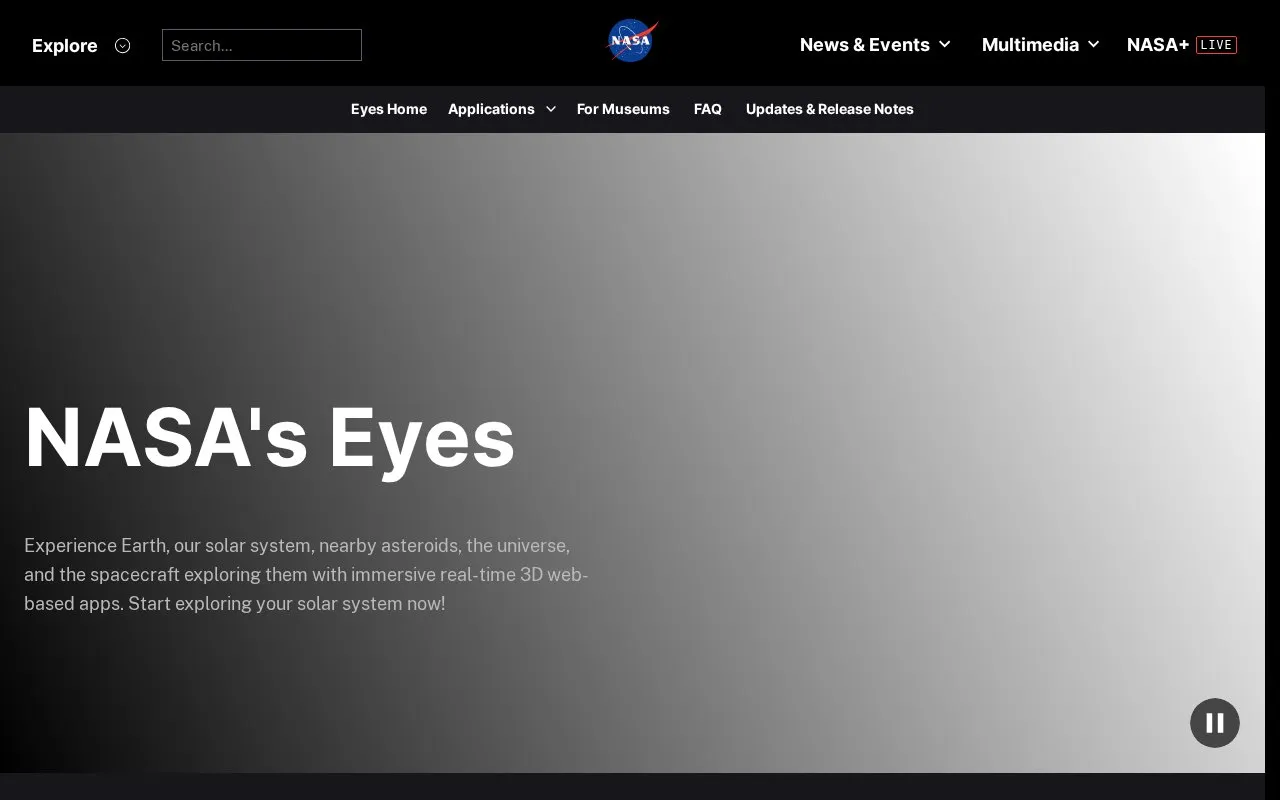
Task: Click the LIVE badge next to NASA+
Action: tap(1216, 44)
